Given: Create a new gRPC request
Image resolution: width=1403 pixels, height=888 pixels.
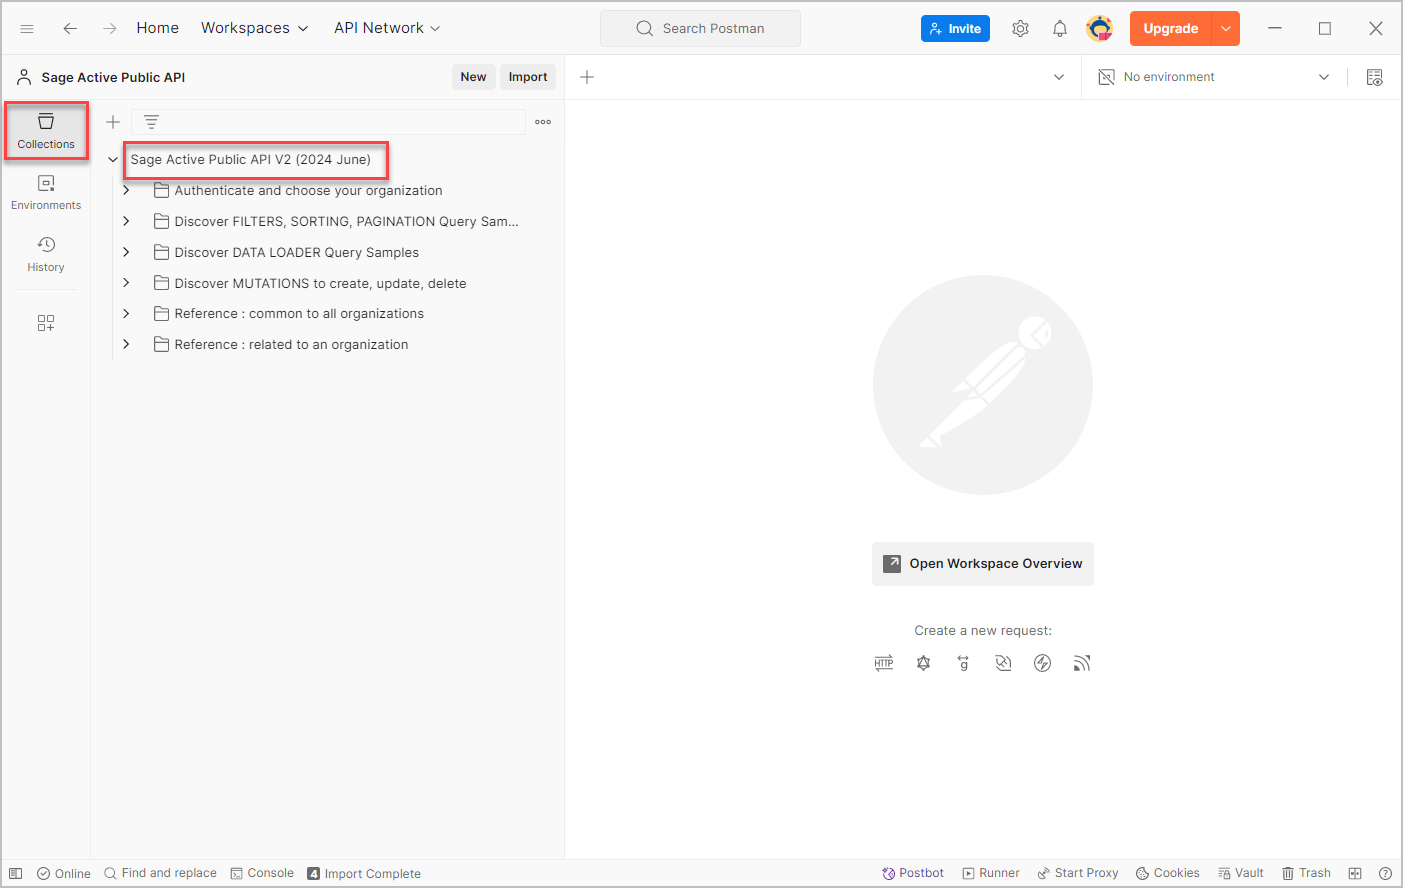Looking at the screenshot, I should (963, 663).
